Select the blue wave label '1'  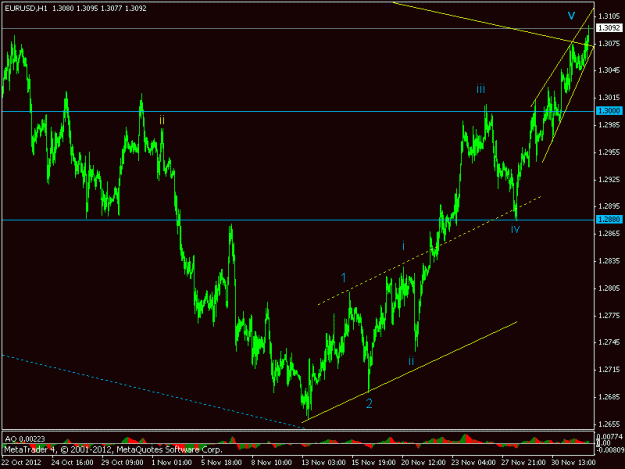click(344, 278)
